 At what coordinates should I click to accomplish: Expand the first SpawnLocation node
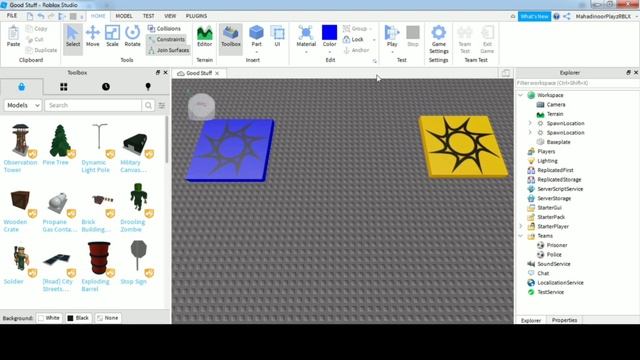pos(530,123)
